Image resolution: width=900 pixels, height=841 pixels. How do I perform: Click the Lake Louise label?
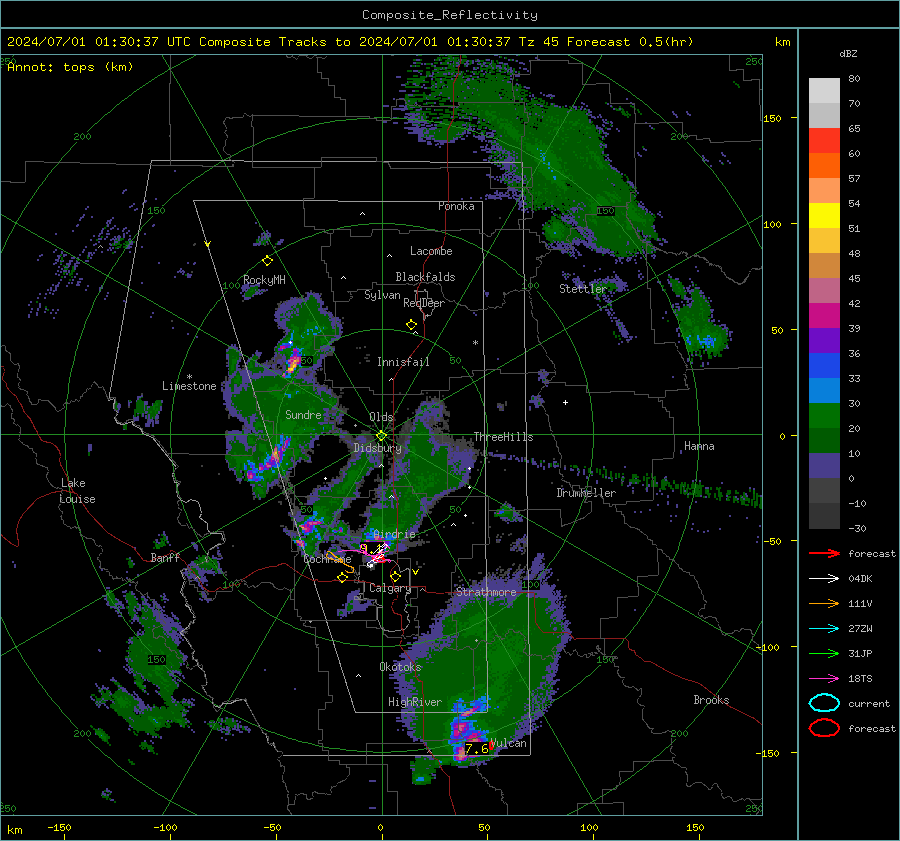click(x=78, y=491)
